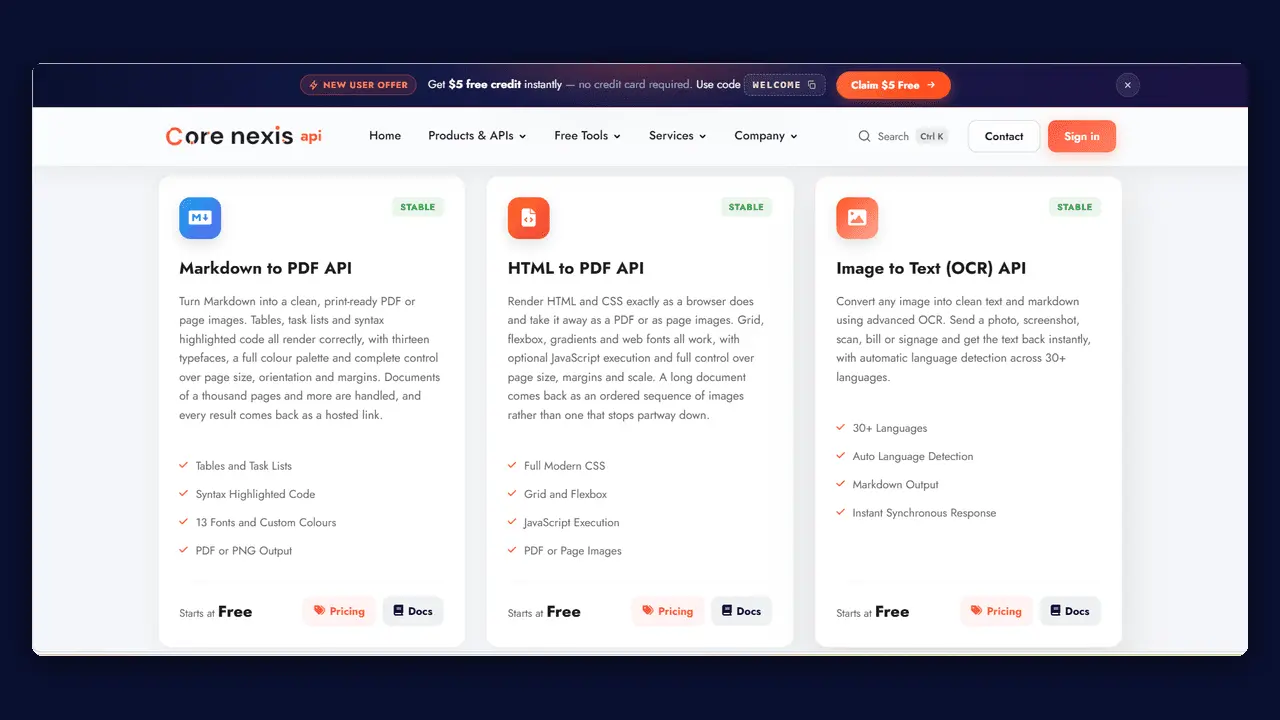The image size is (1280, 720).
Task: Click the HTML to PDF API title
Action: point(576,268)
